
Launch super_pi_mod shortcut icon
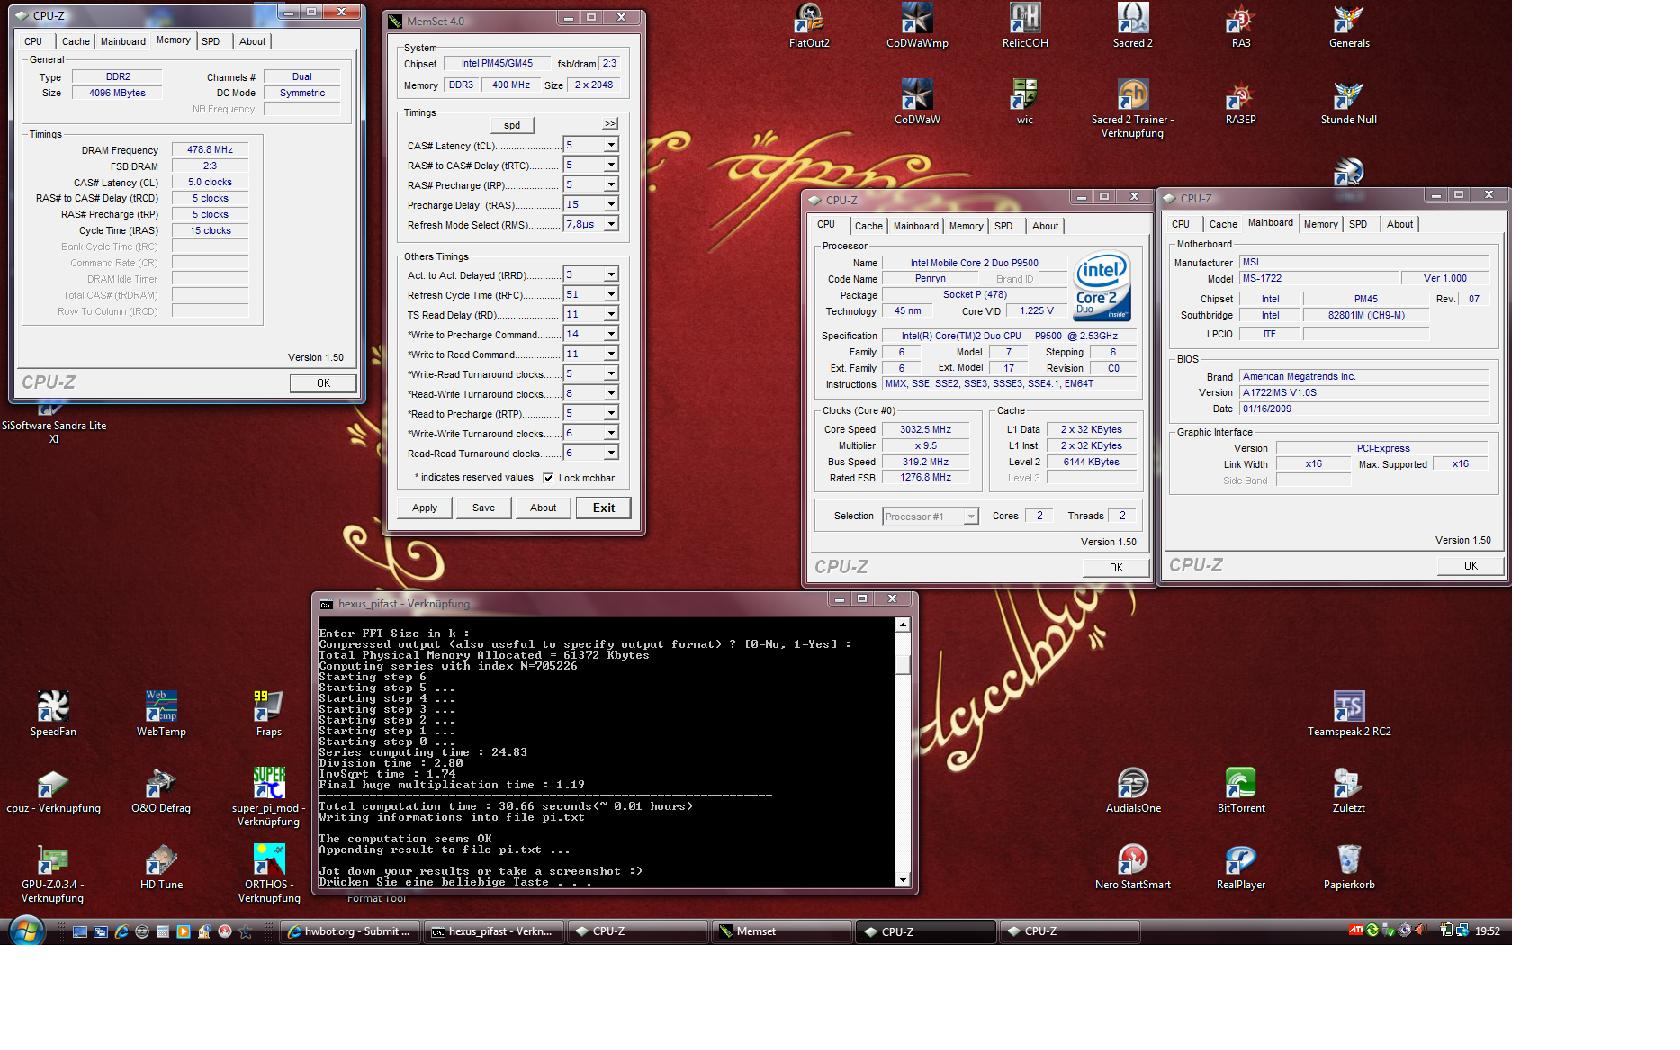click(269, 797)
